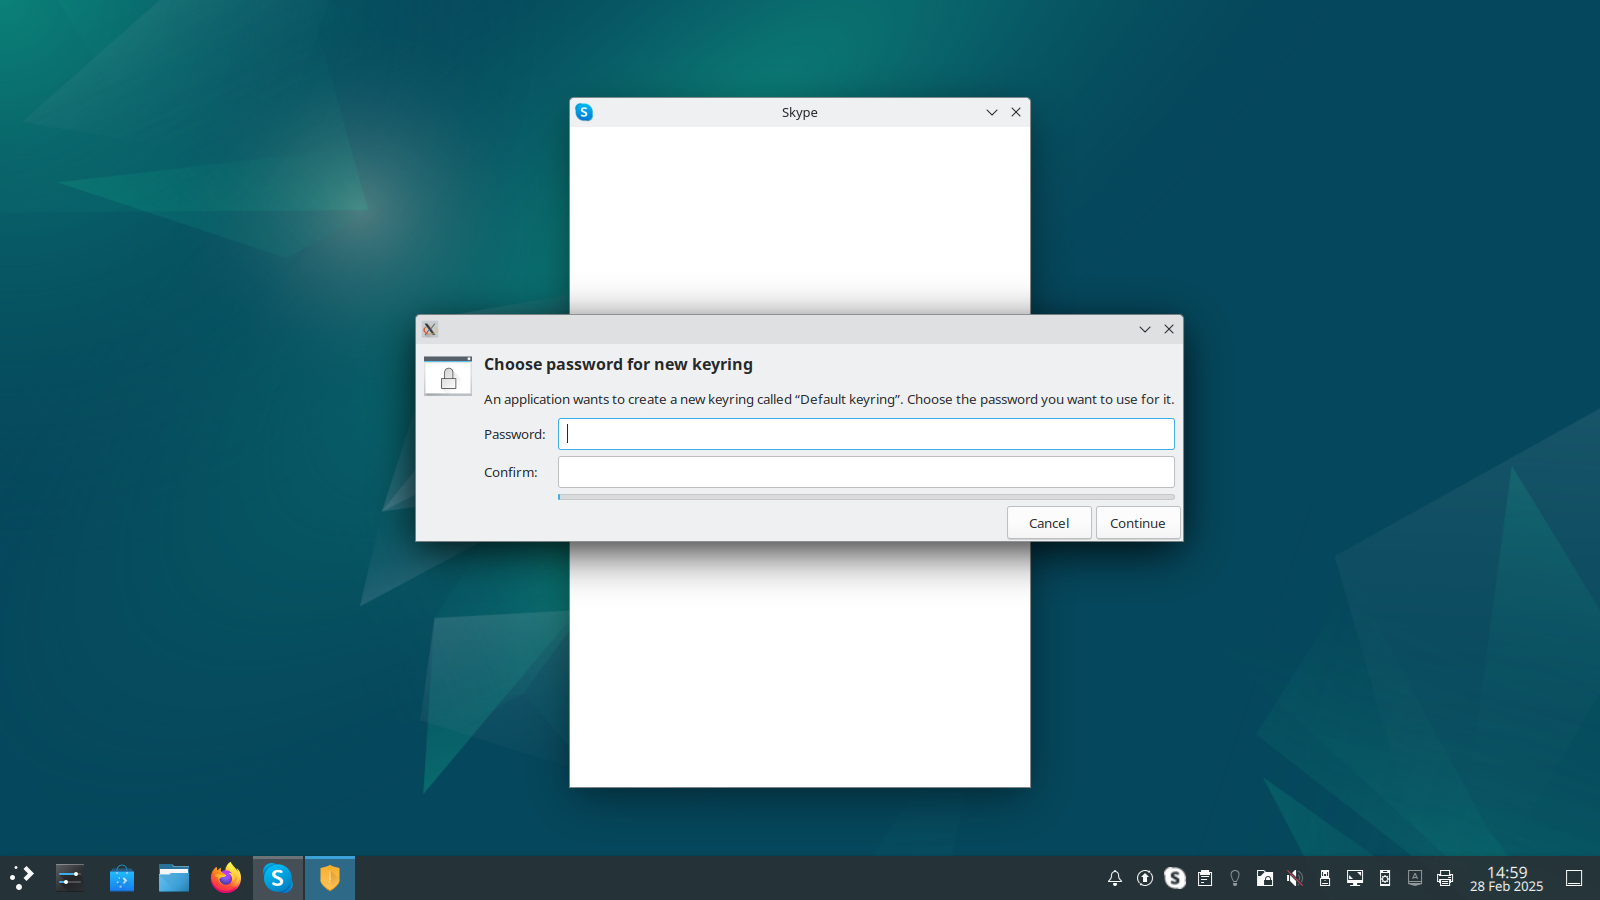Open the display configuration tray icon

tap(1355, 878)
